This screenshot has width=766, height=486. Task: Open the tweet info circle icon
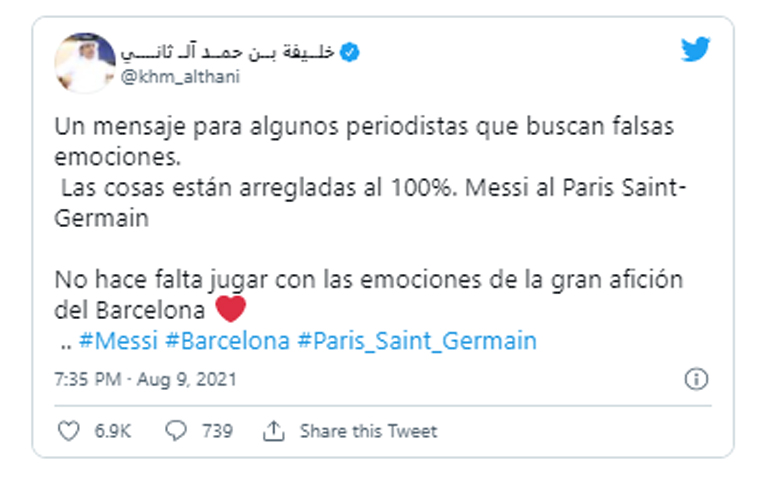pyautogui.click(x=696, y=379)
